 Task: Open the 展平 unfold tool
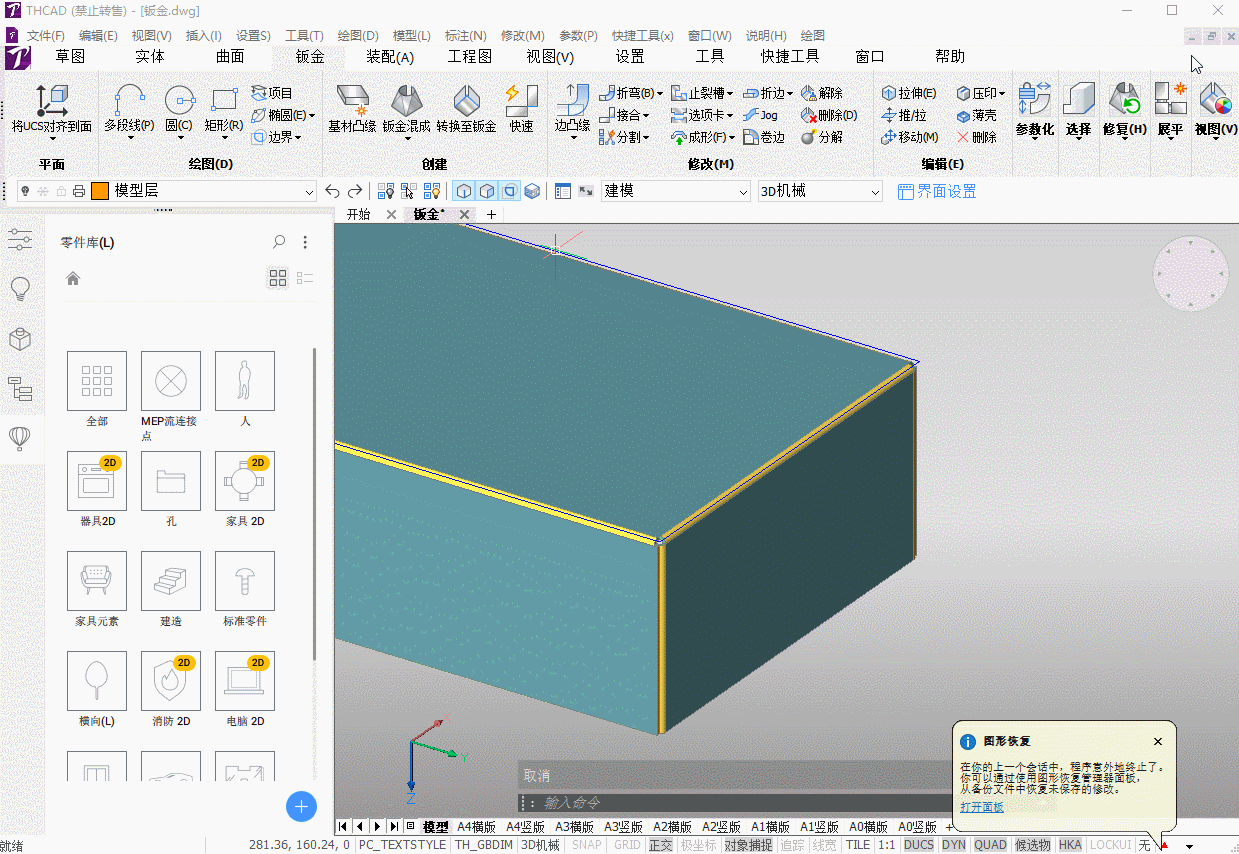1170,110
